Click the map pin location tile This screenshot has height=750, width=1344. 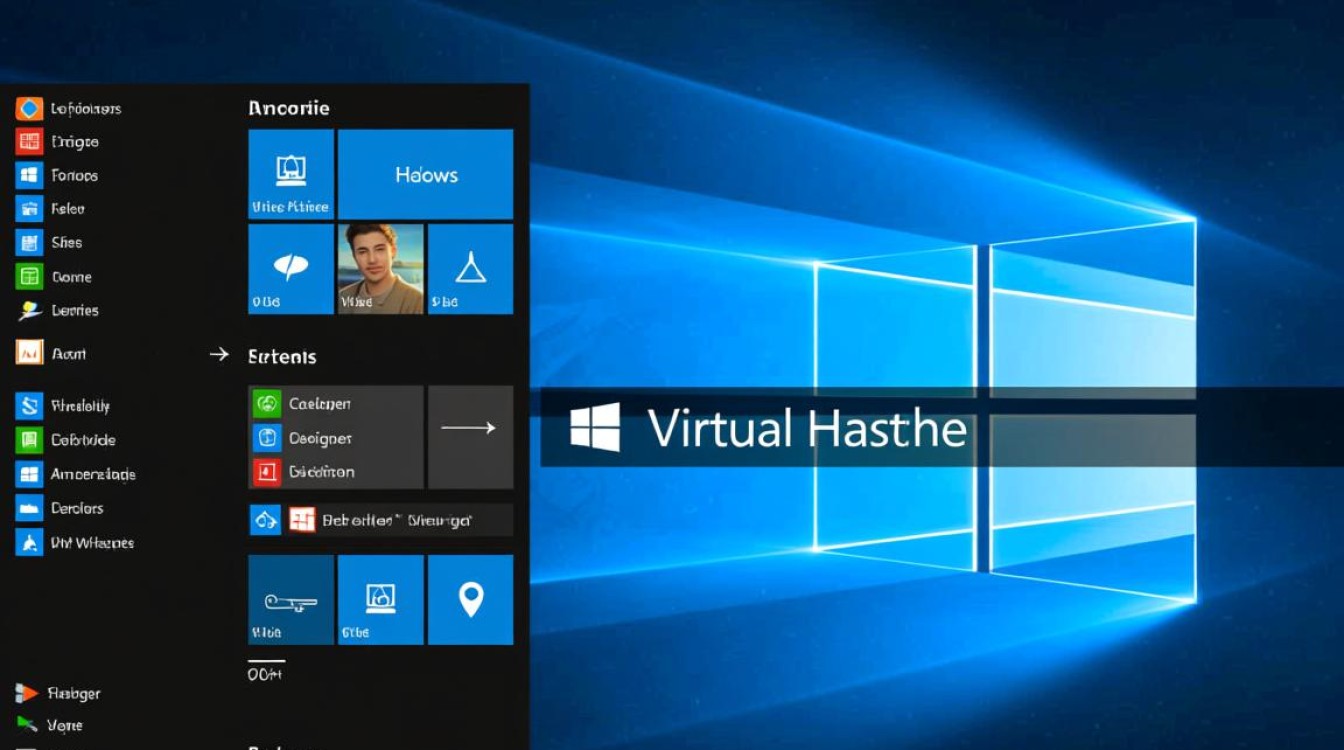click(470, 599)
